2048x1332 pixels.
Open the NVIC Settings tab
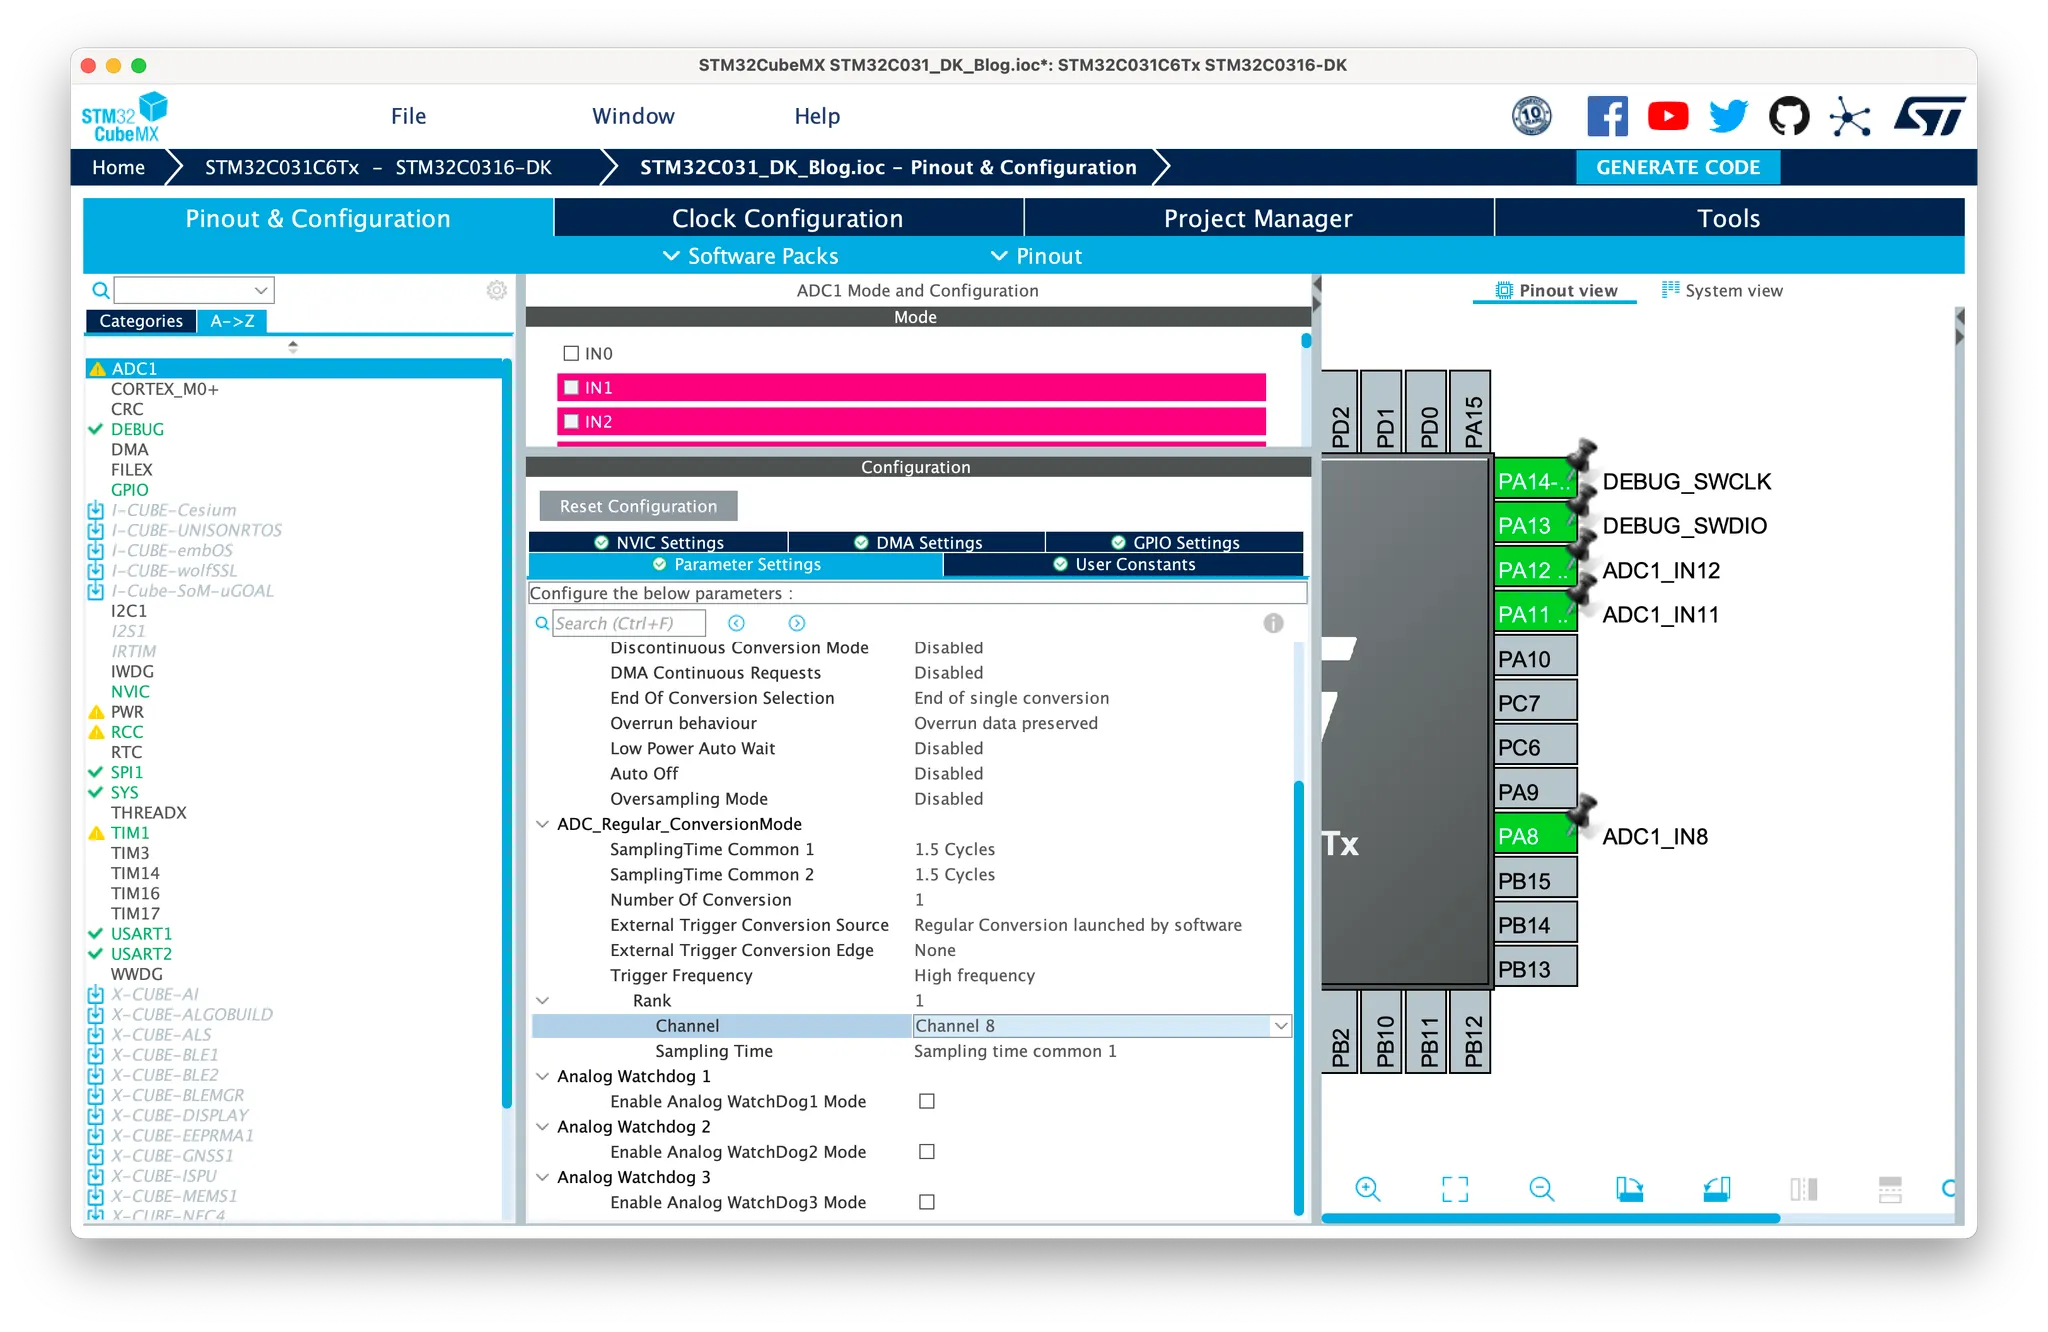[x=659, y=542]
